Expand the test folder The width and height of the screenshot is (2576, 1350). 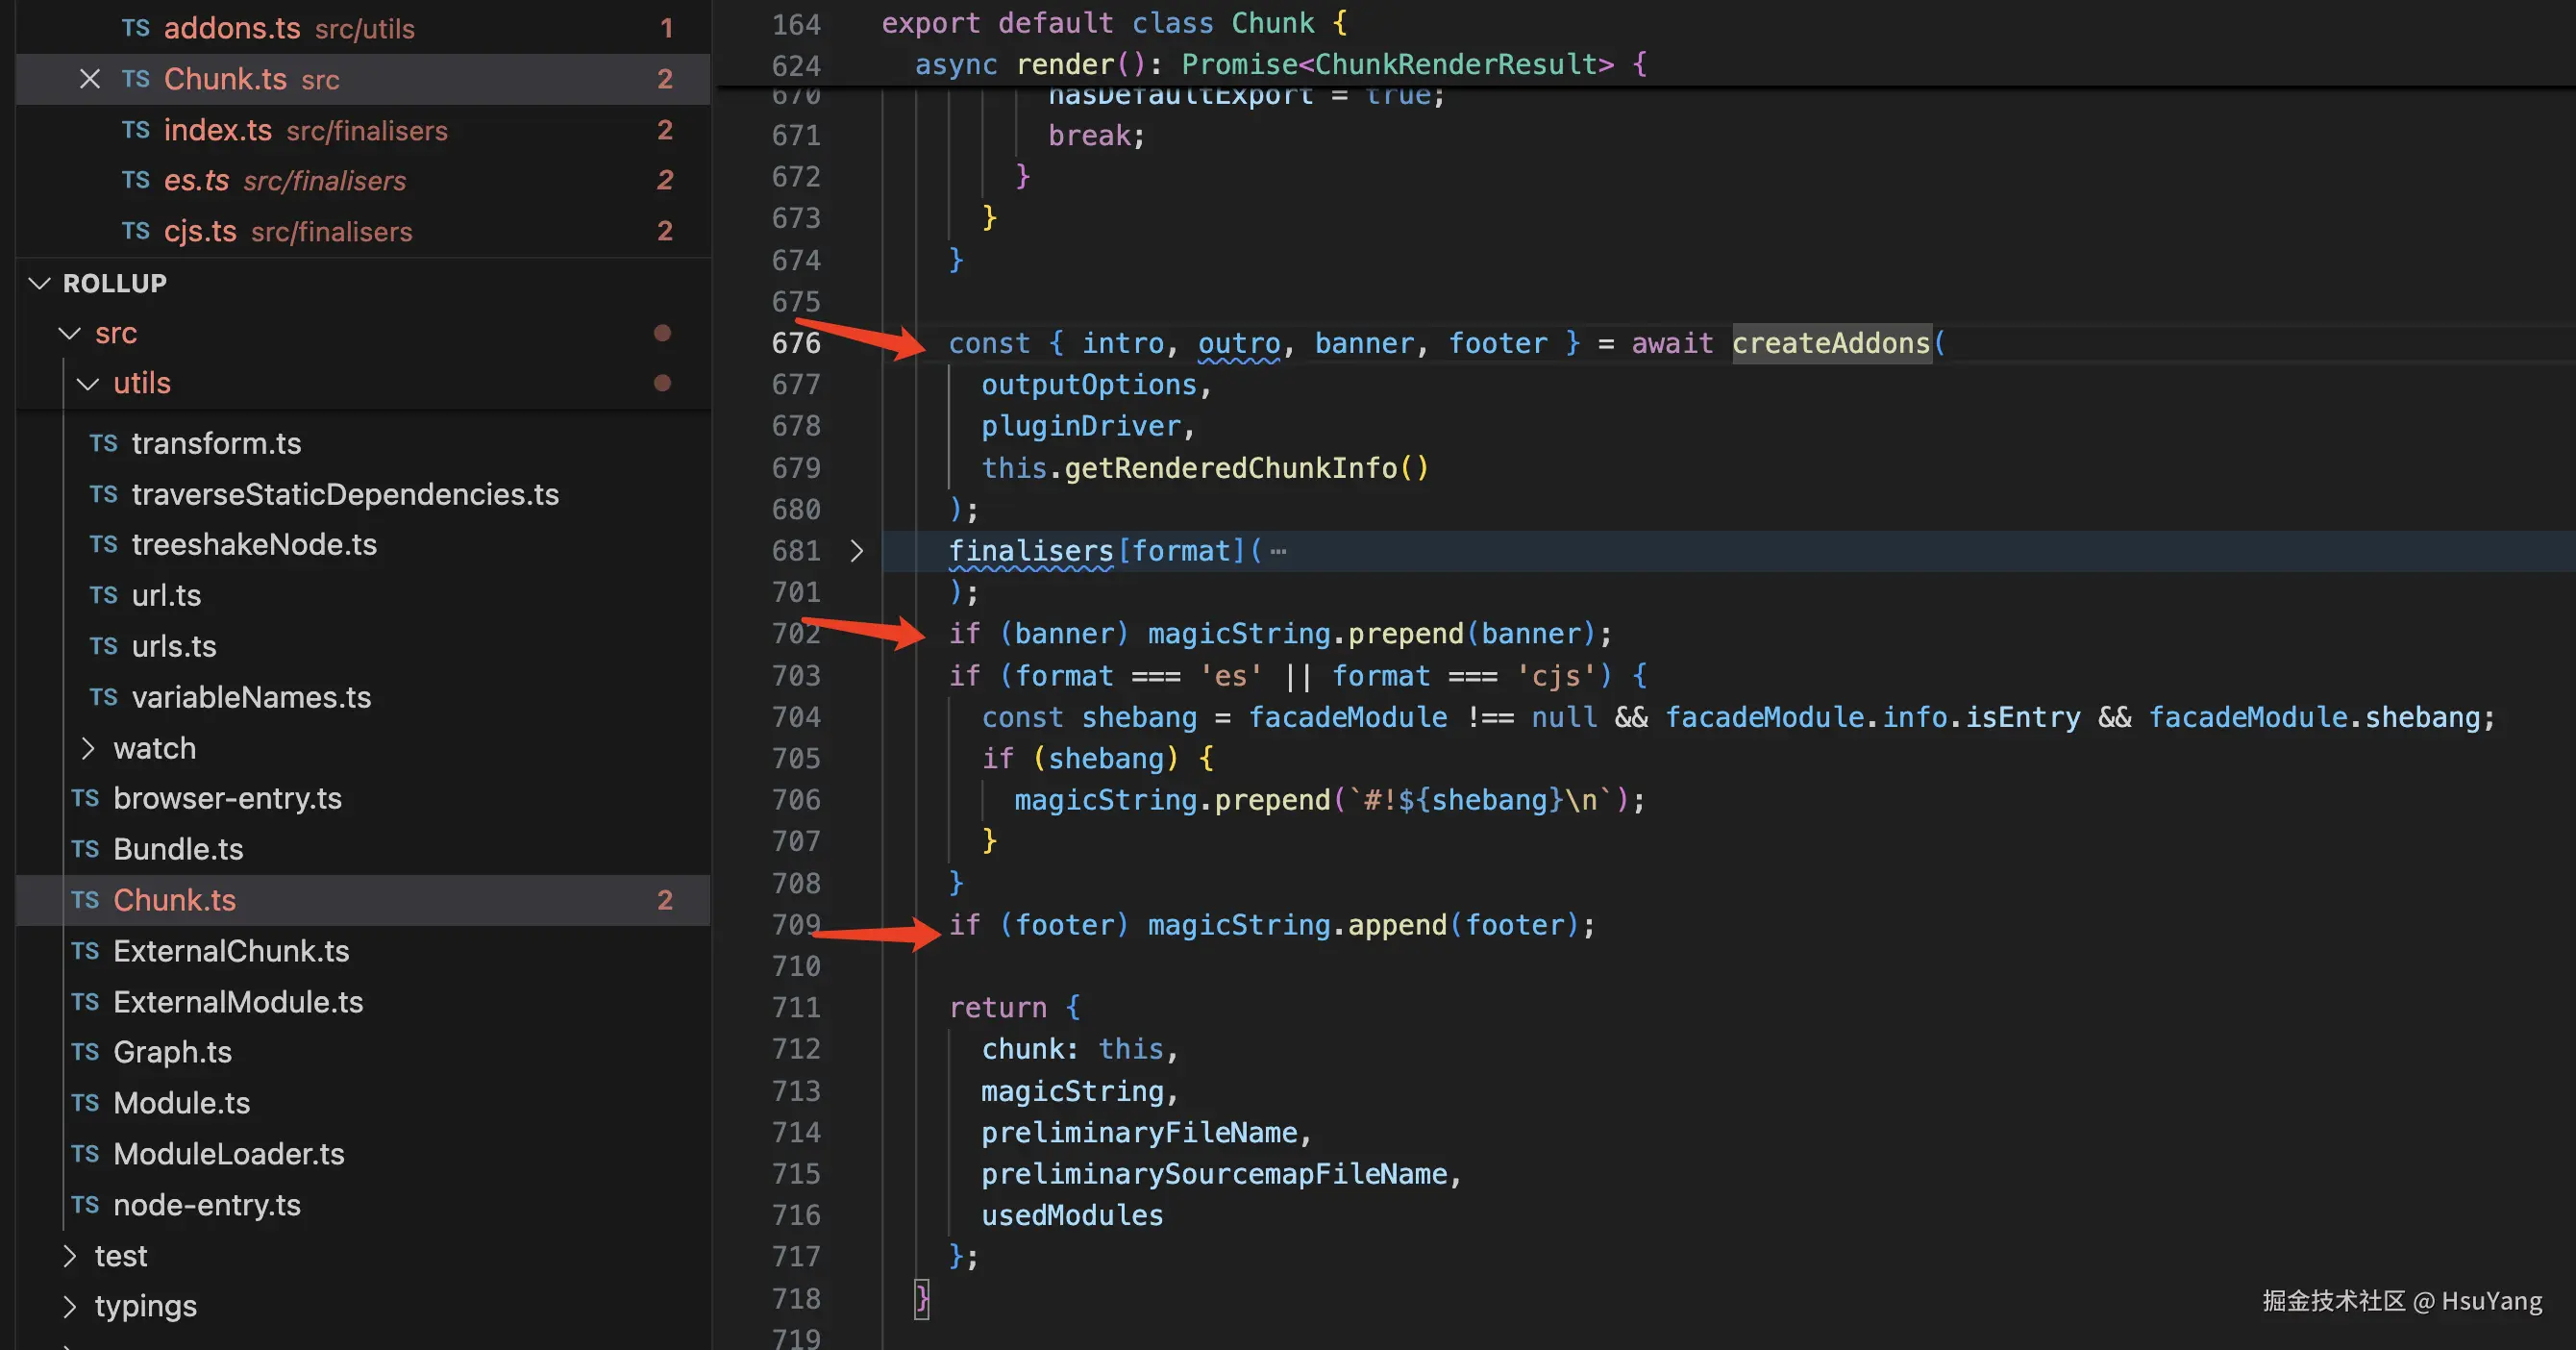(x=70, y=1256)
